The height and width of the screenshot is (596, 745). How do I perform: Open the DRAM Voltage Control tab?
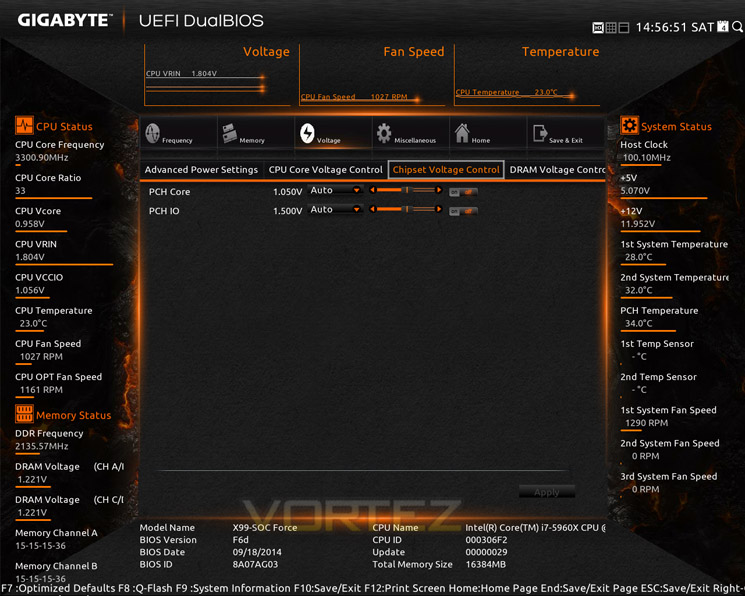point(556,170)
